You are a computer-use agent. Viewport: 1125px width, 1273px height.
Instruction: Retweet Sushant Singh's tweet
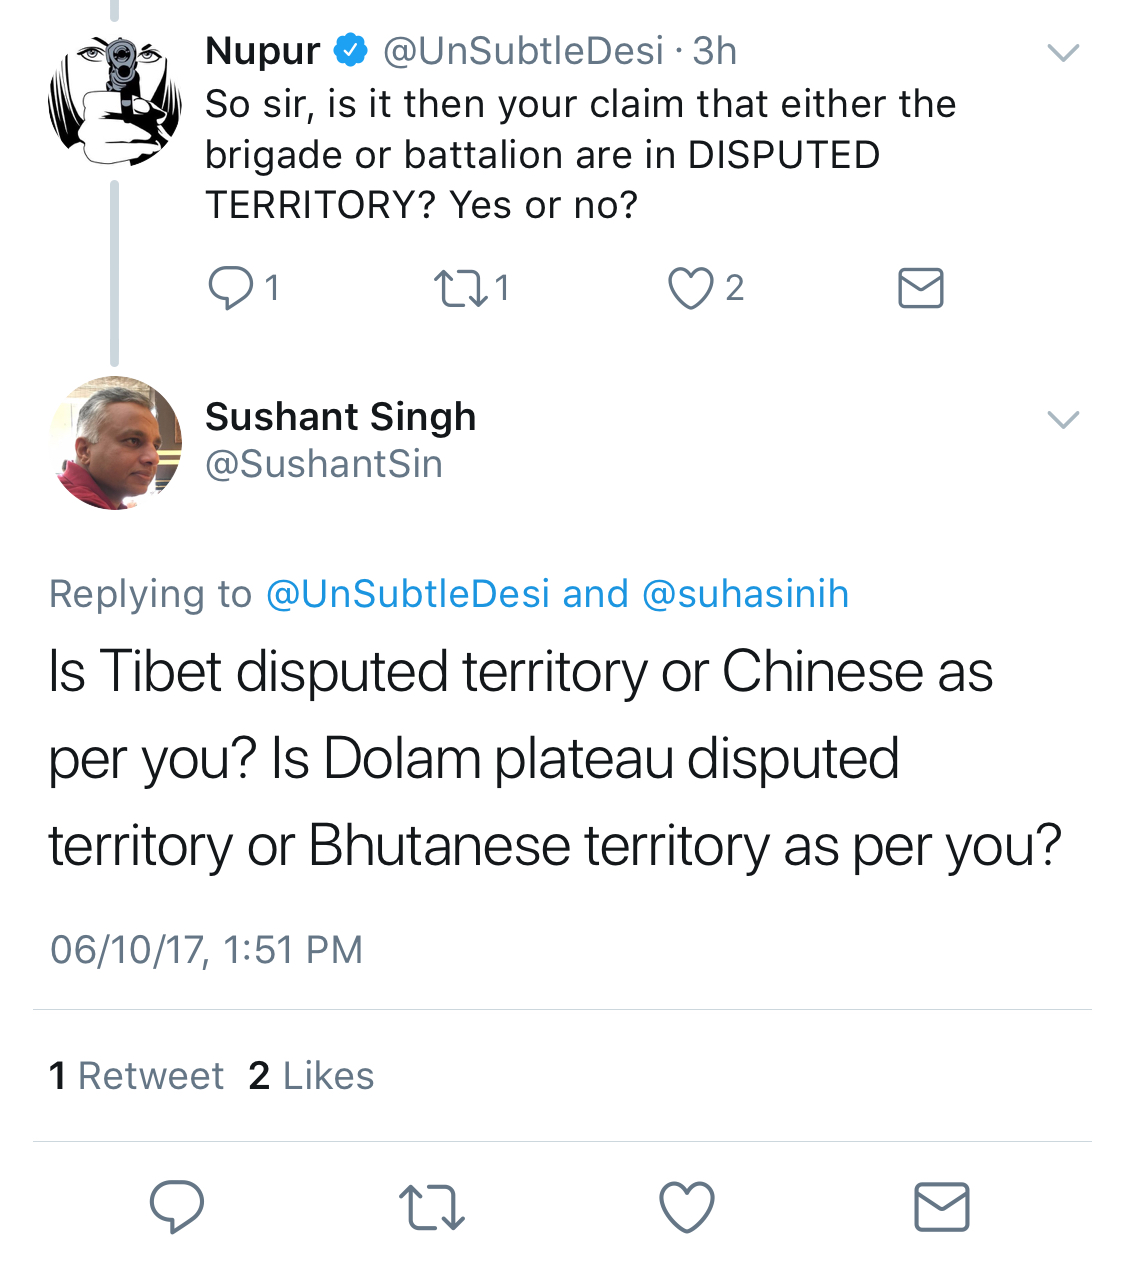431,1206
